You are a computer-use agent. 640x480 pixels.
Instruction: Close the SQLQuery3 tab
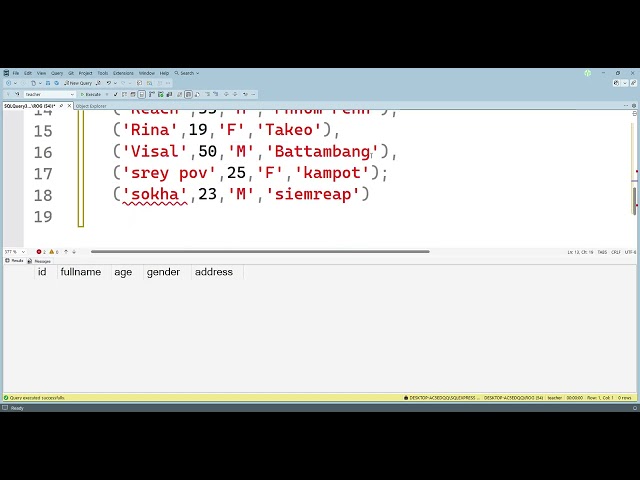point(69,106)
